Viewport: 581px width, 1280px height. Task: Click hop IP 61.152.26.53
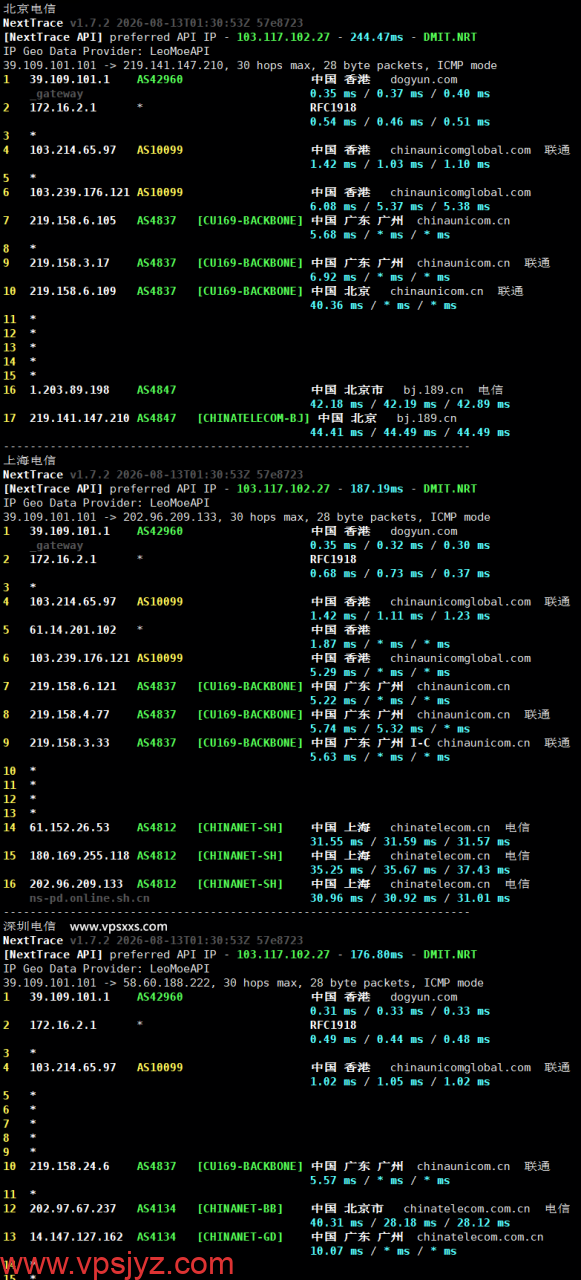[70, 827]
